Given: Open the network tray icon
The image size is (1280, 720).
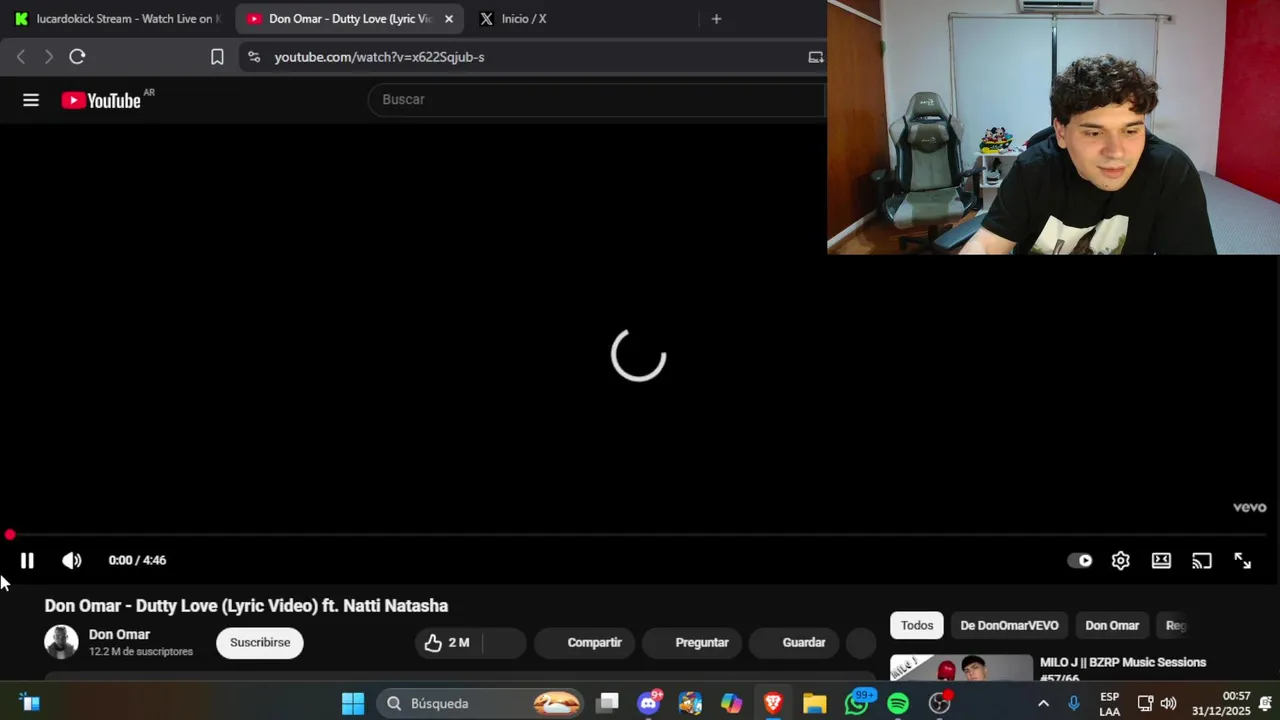Looking at the screenshot, I should pyautogui.click(x=1145, y=704).
